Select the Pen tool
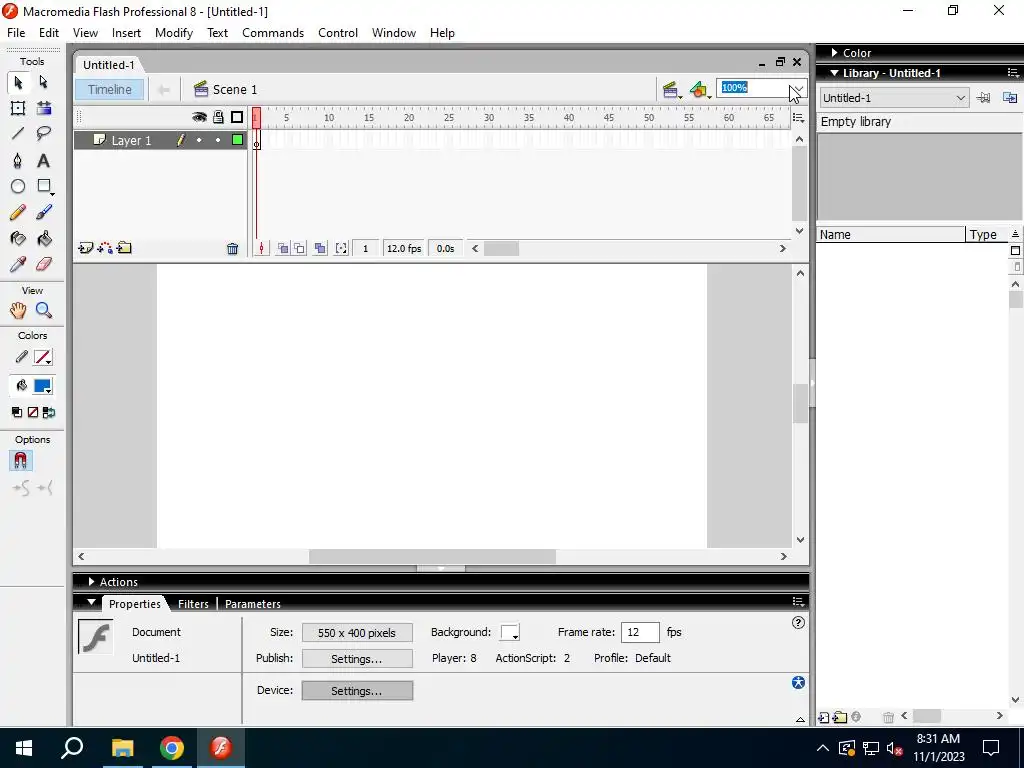1024x768 pixels. (18, 161)
